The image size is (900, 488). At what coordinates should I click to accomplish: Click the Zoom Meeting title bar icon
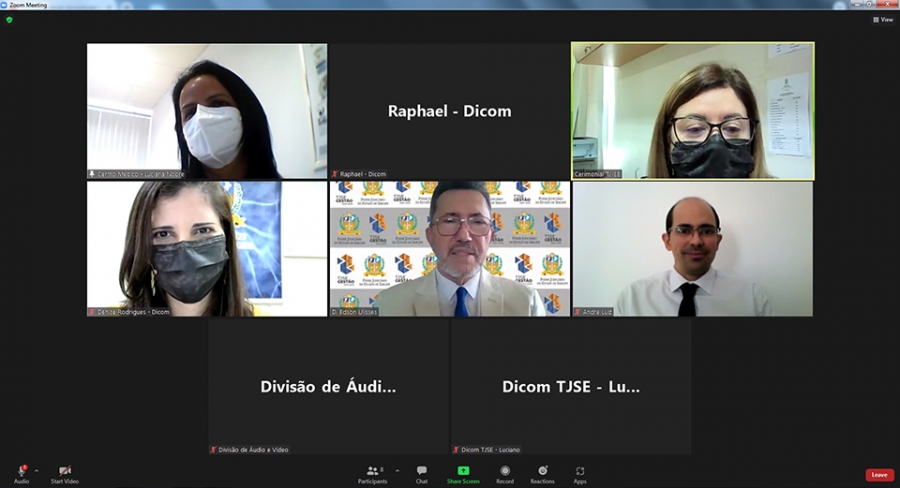point(5,4)
